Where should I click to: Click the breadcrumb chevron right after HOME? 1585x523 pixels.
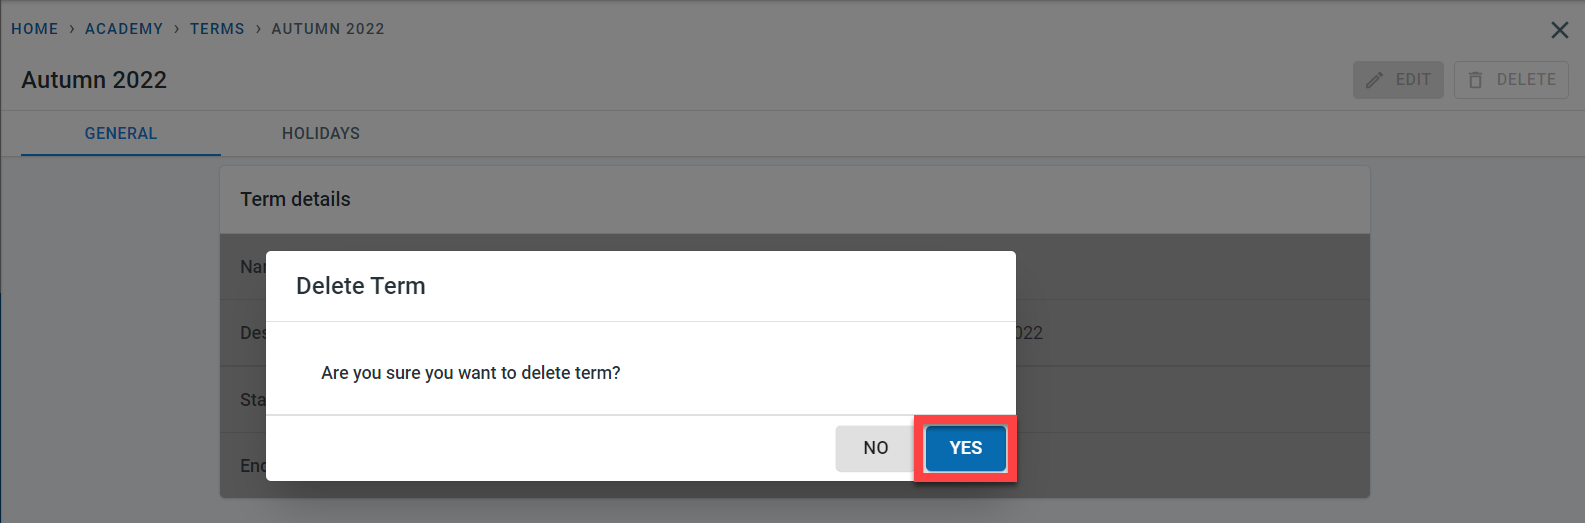click(72, 29)
